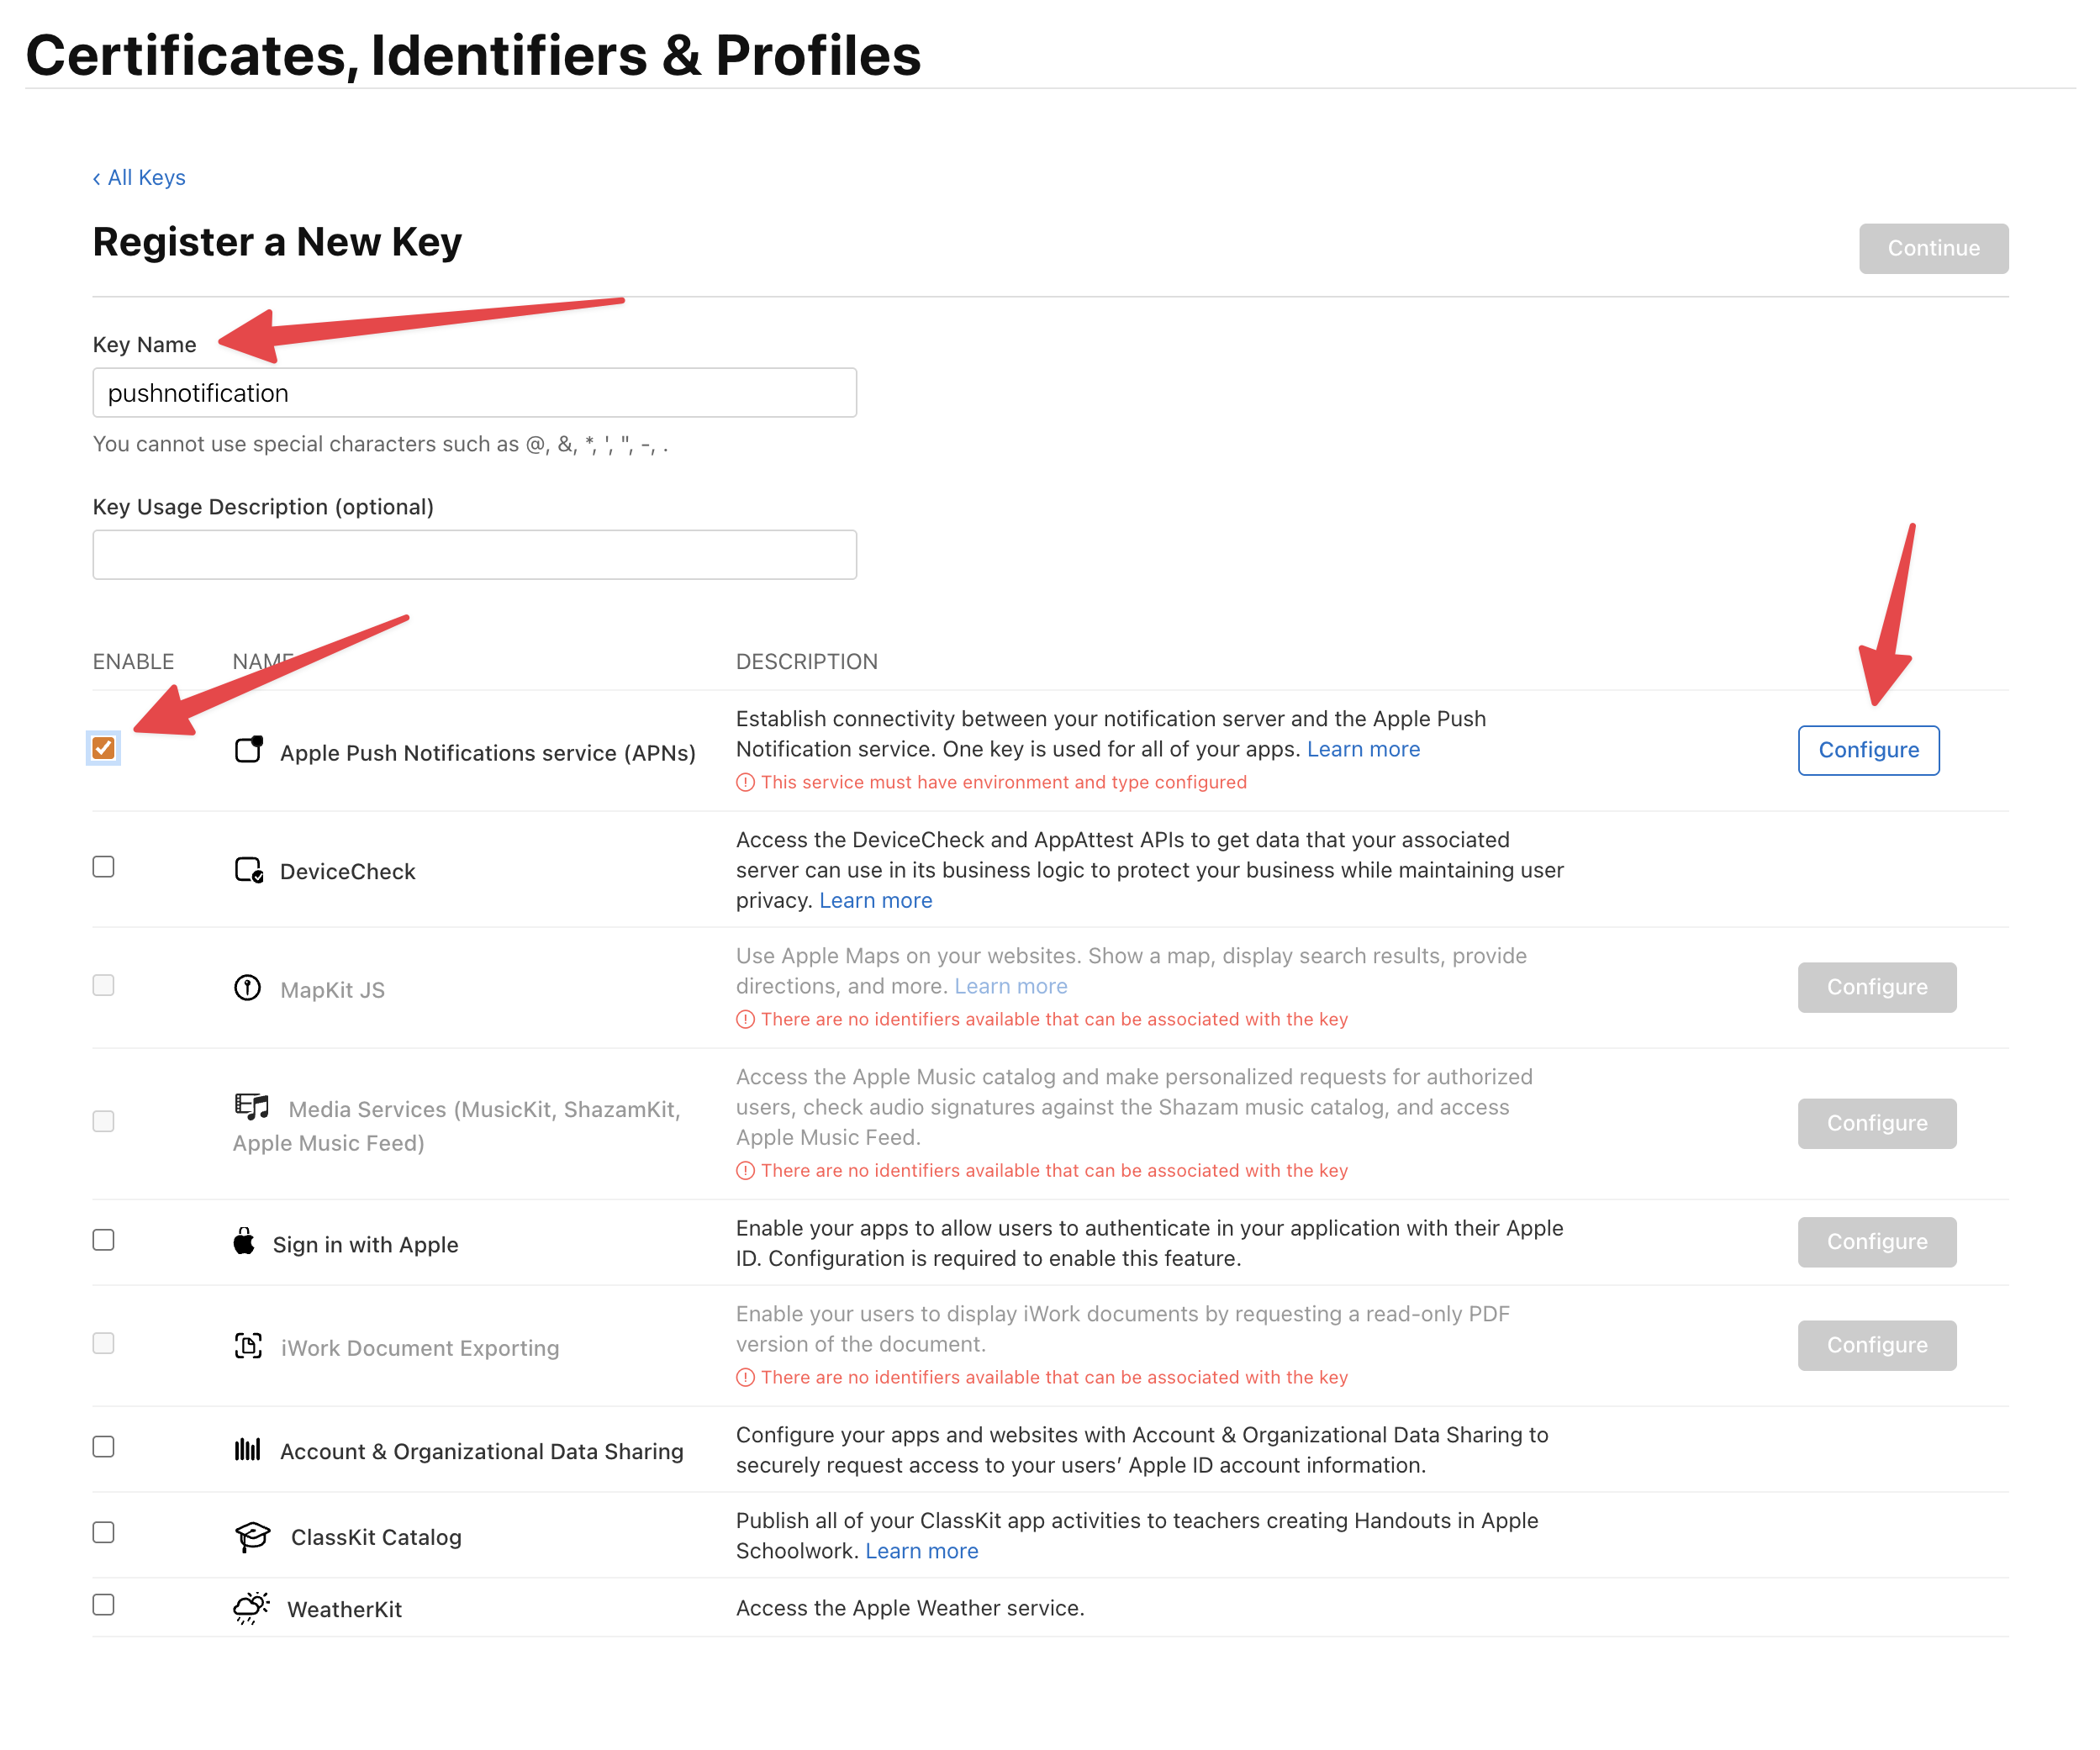Click the Media Services music note icon

(x=251, y=1106)
